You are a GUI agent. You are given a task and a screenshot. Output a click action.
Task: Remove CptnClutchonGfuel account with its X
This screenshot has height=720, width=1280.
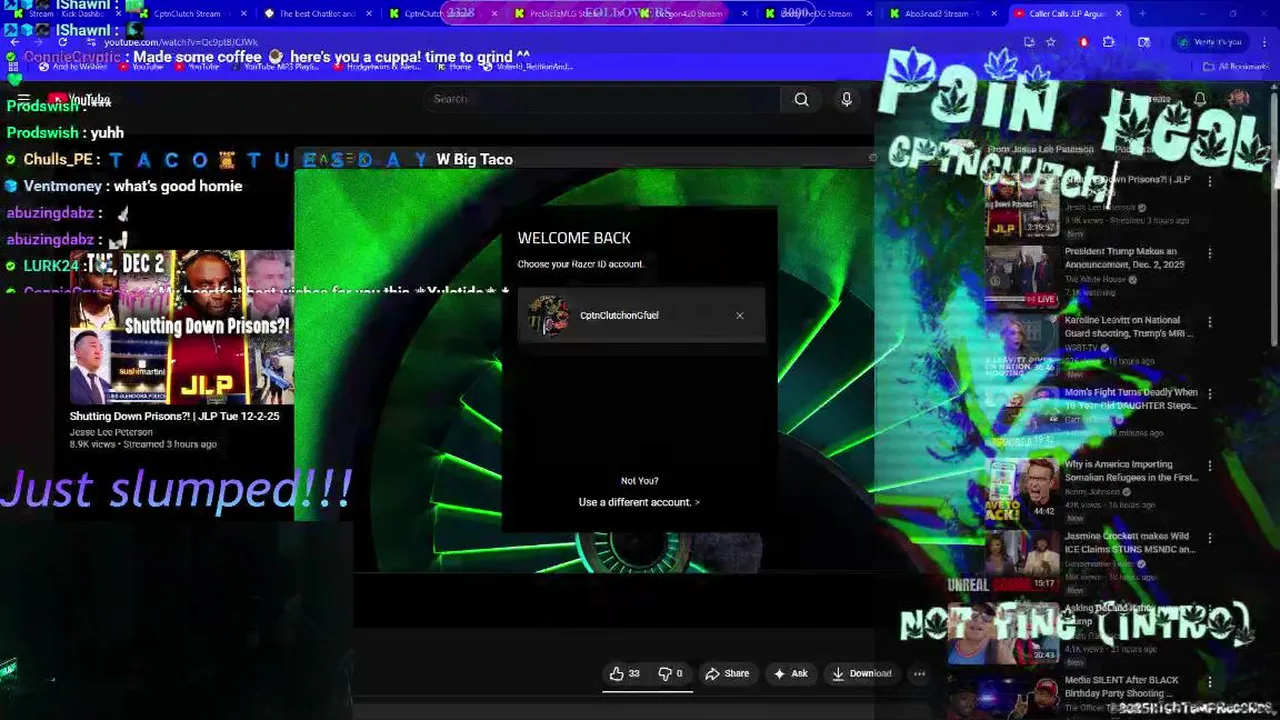pyautogui.click(x=740, y=315)
